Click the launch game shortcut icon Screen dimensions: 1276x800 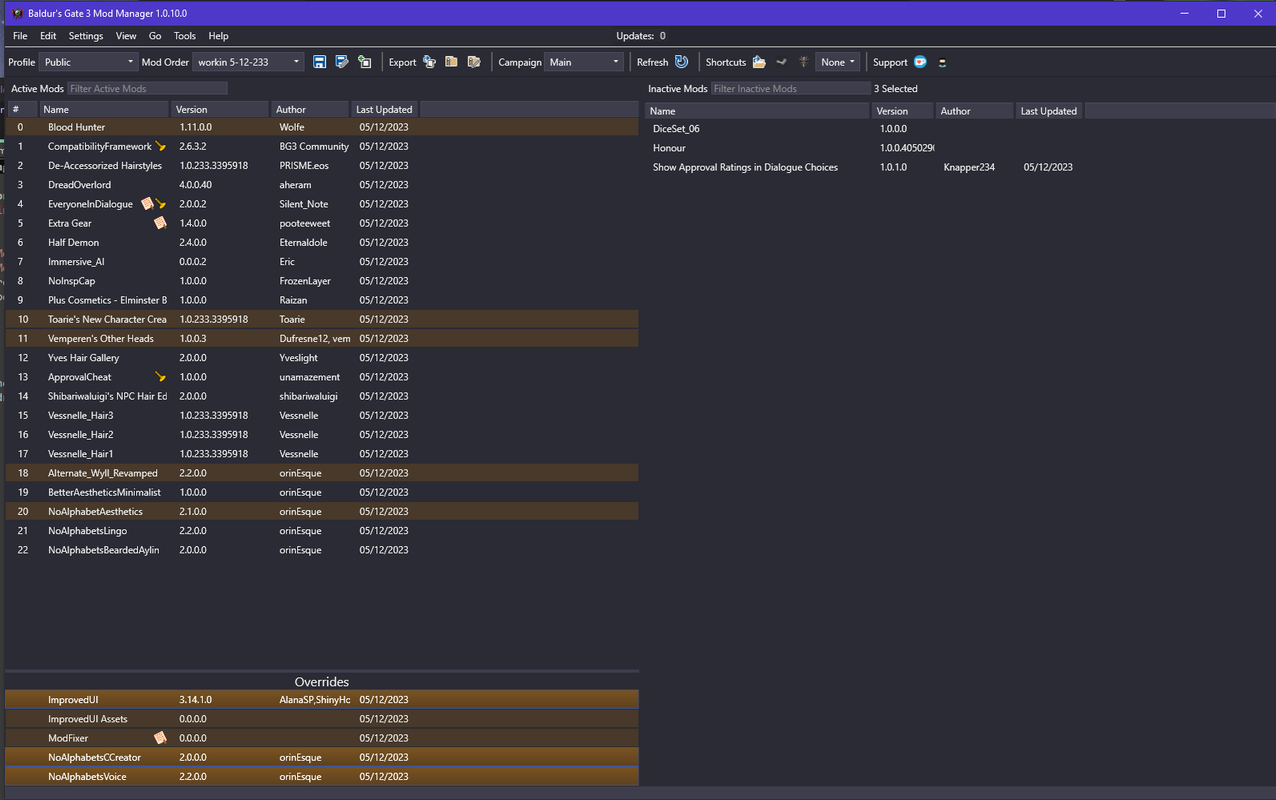click(x=803, y=62)
